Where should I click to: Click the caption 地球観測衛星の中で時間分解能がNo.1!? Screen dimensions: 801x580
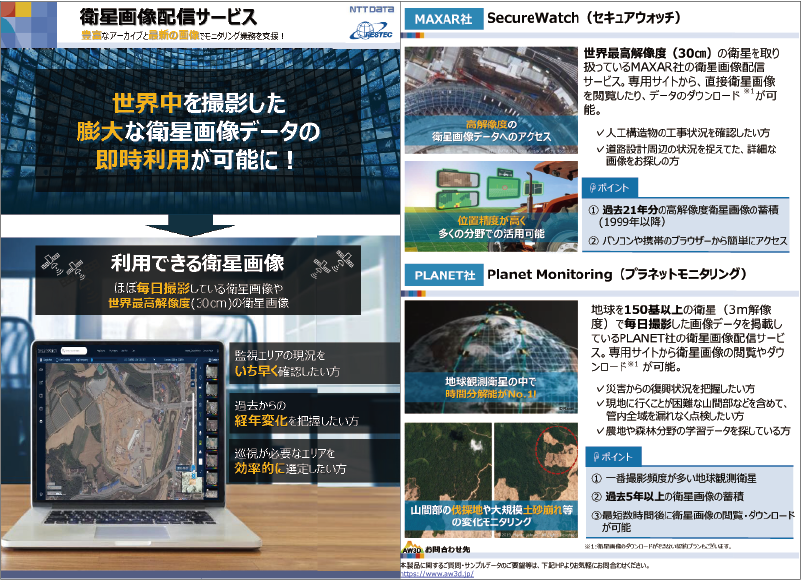coord(491,388)
